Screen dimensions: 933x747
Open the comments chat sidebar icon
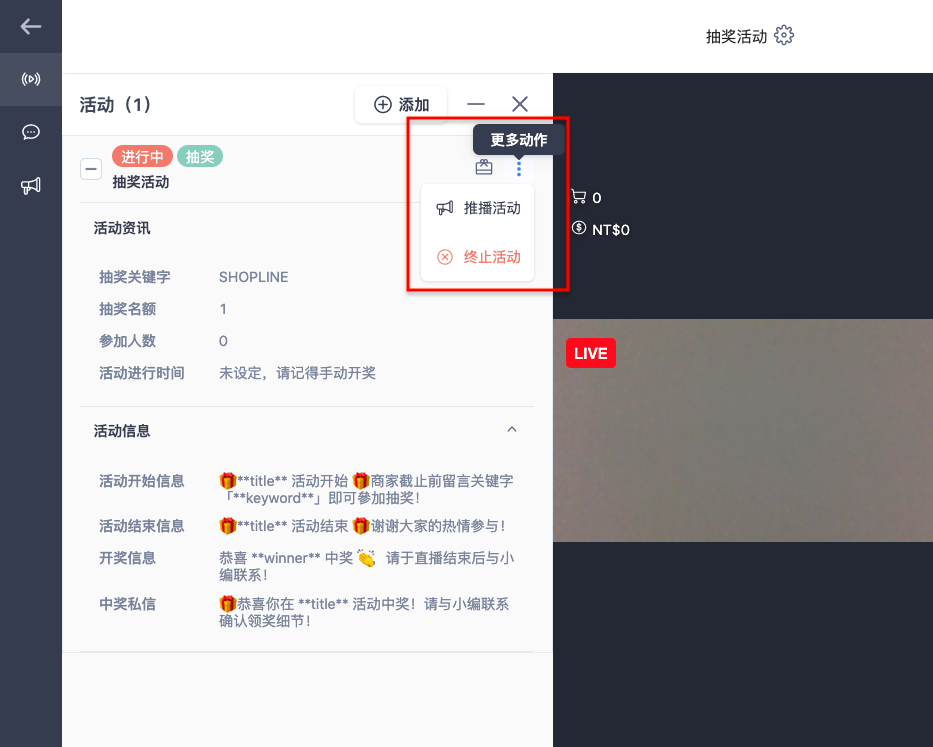[30, 132]
